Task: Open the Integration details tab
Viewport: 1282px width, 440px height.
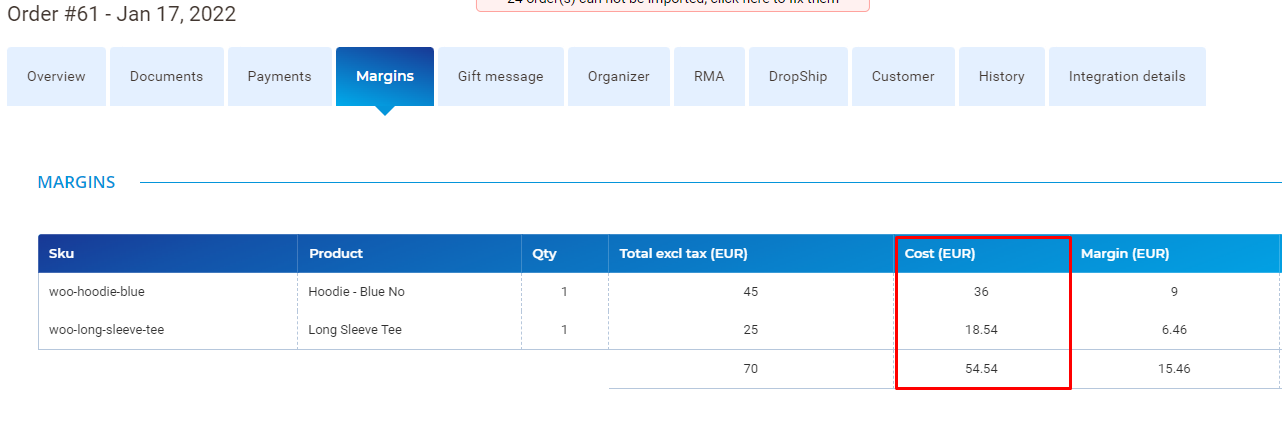Action: click(x=1126, y=76)
